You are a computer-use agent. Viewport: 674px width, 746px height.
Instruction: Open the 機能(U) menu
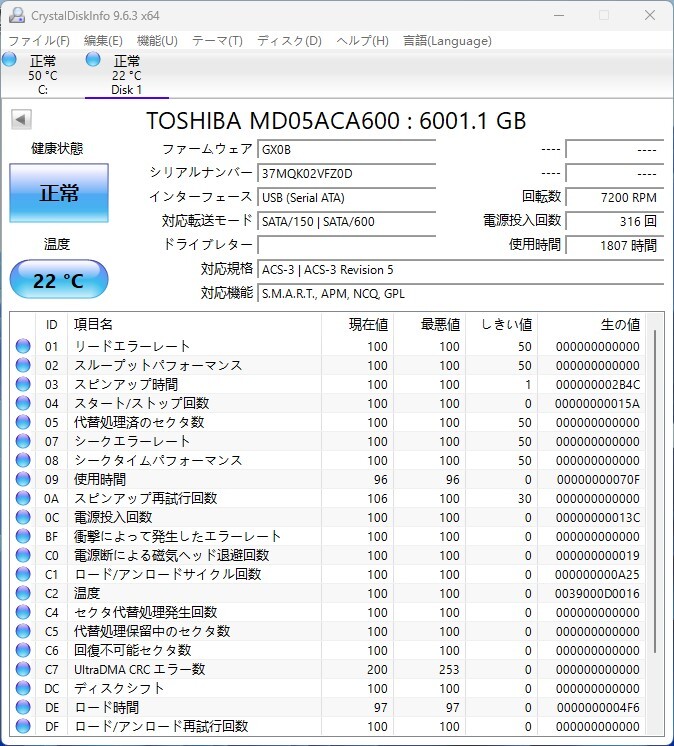(157, 41)
